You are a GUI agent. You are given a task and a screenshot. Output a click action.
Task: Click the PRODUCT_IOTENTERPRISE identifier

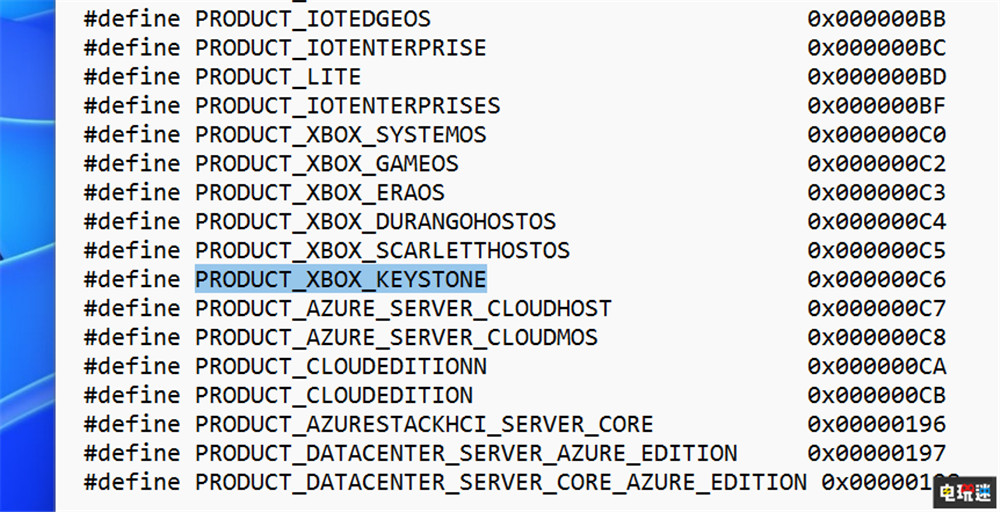tap(340, 47)
